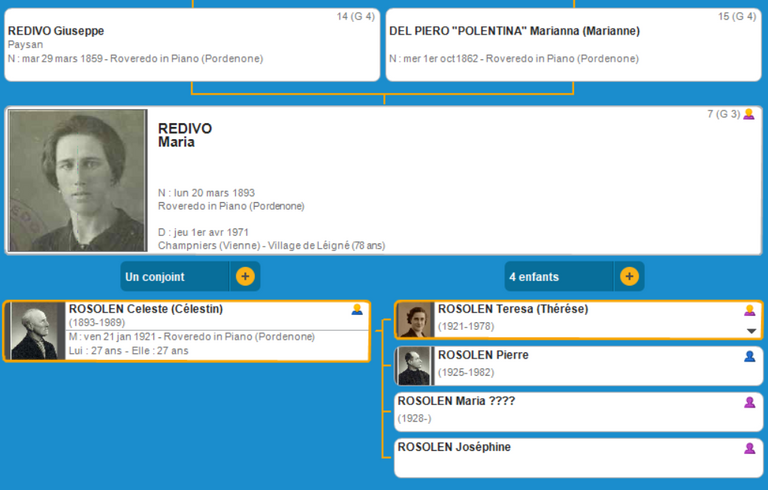Viewport: 768px width, 490px height.
Task: Click the person icon for Maria ???? Rosolen
Action: tap(750, 402)
